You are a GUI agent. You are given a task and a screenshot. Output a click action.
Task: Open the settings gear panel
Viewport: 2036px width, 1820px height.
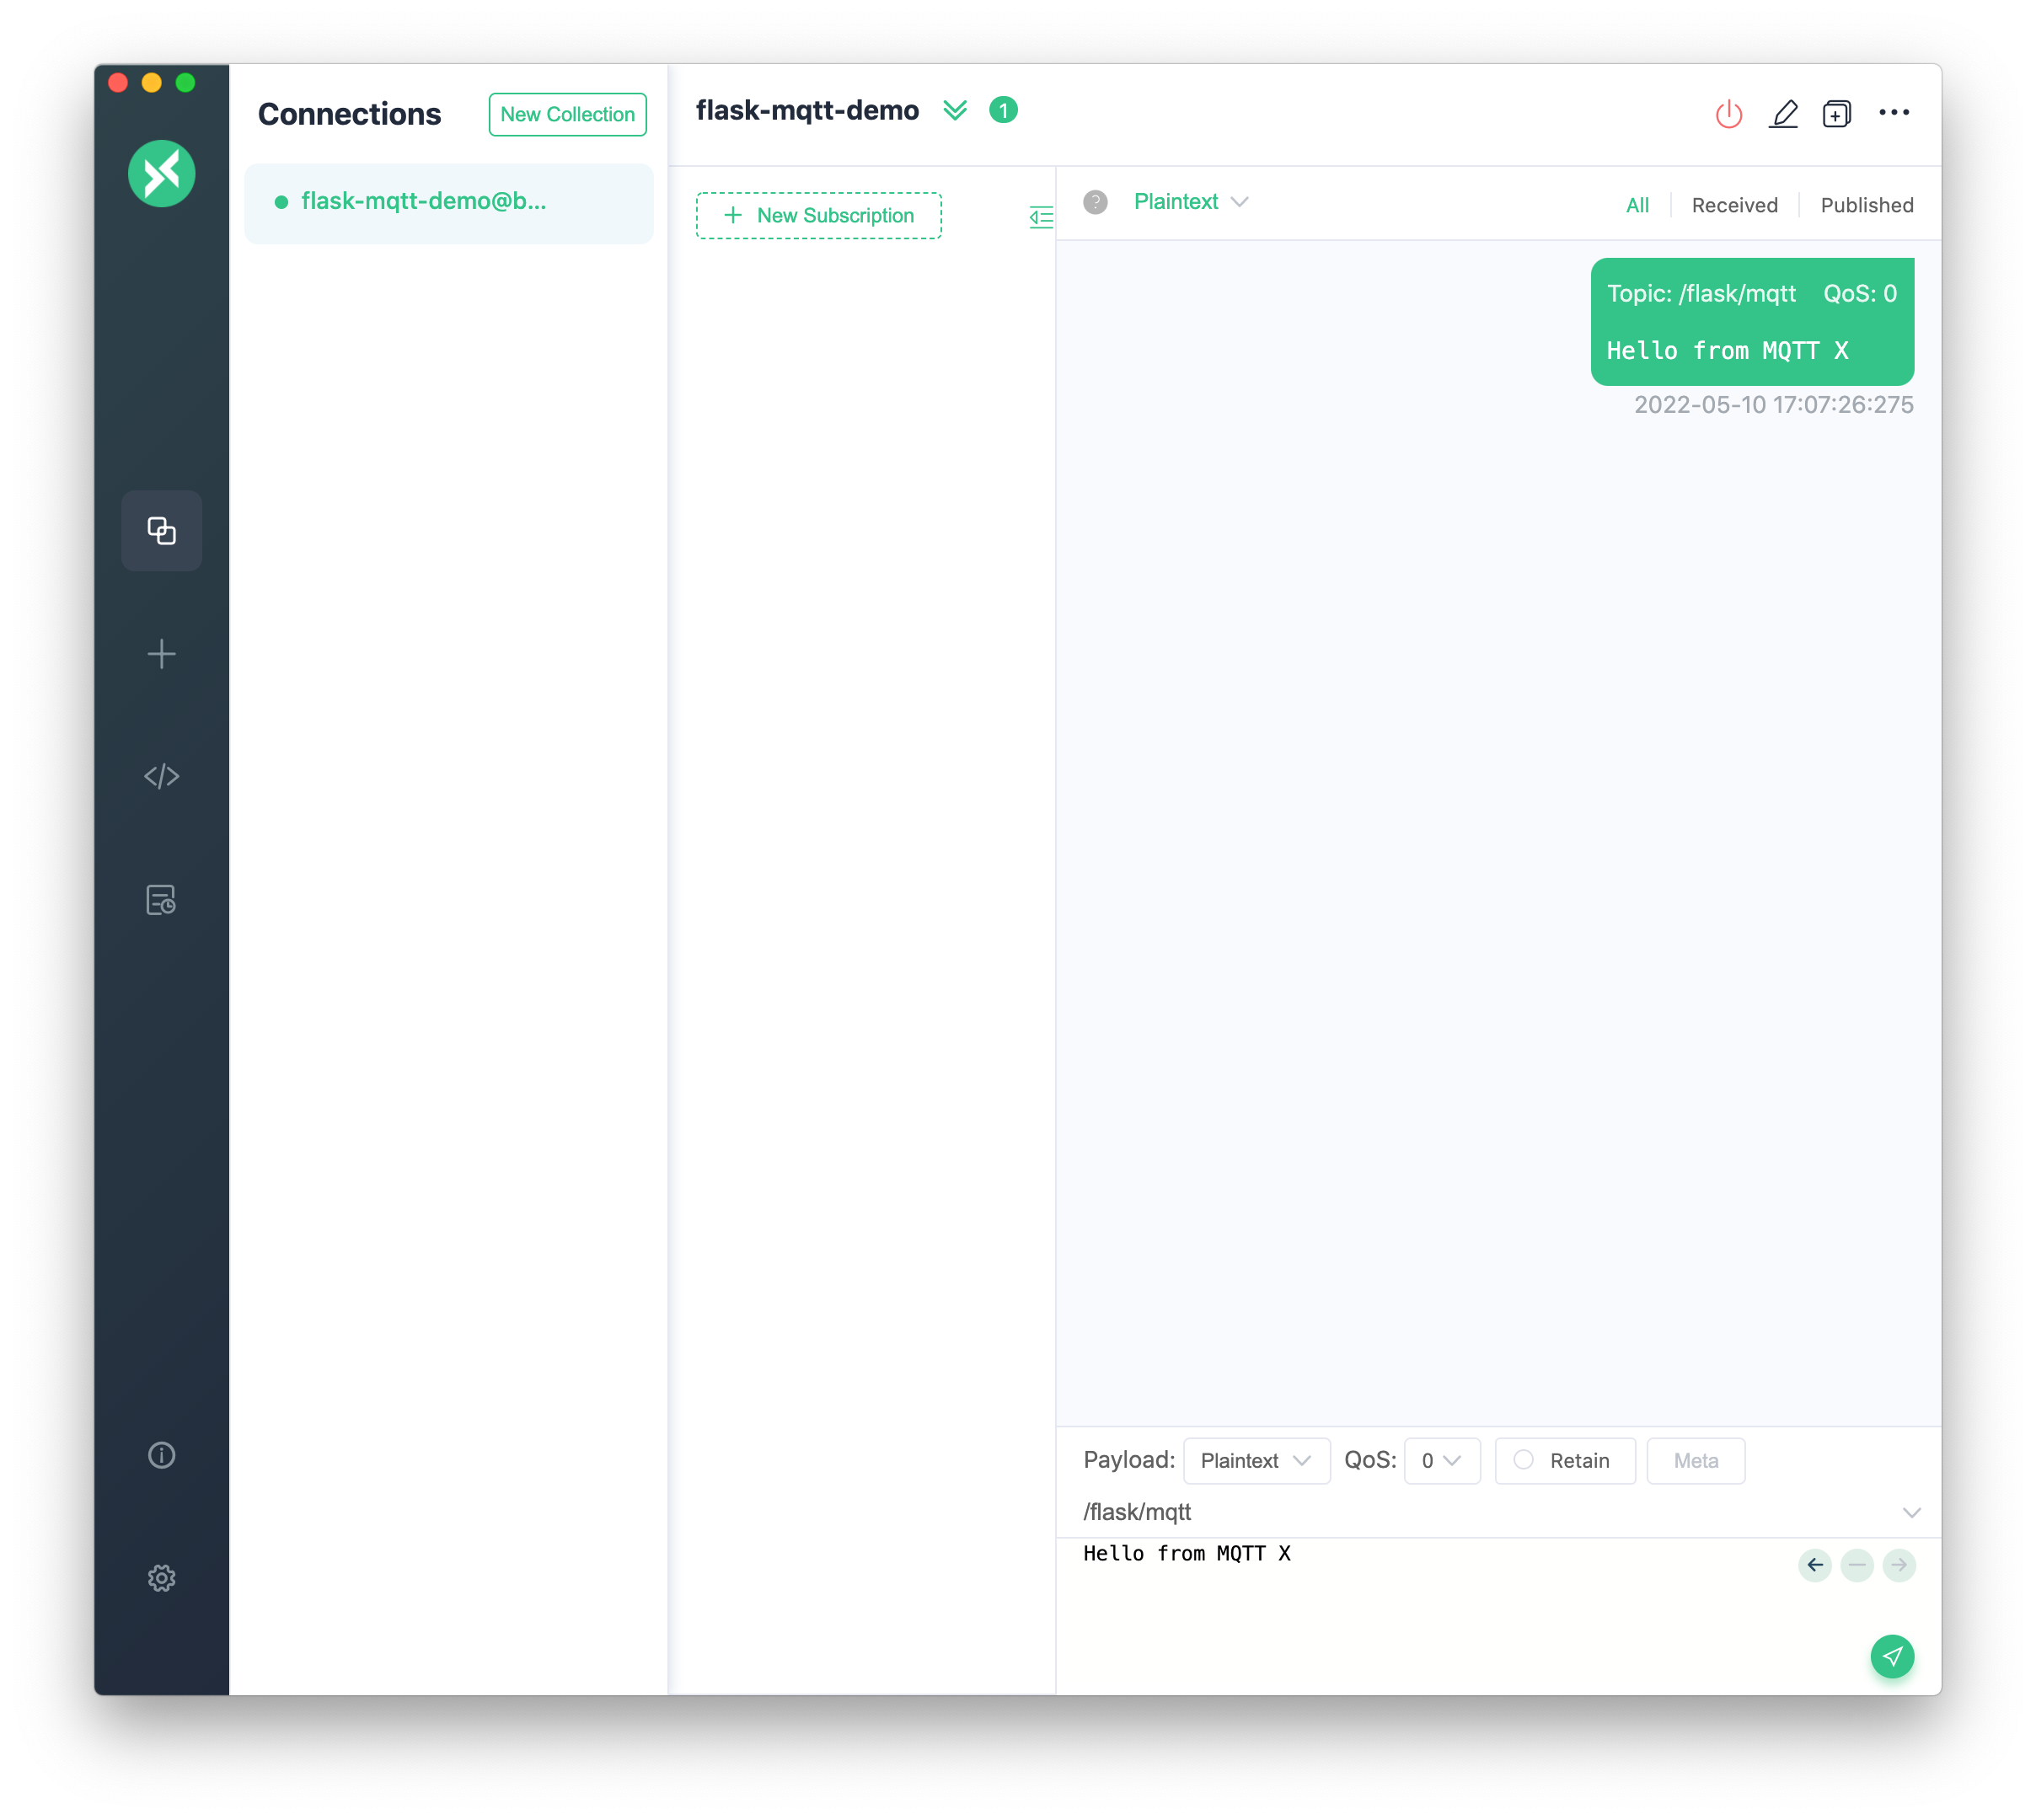point(162,1576)
